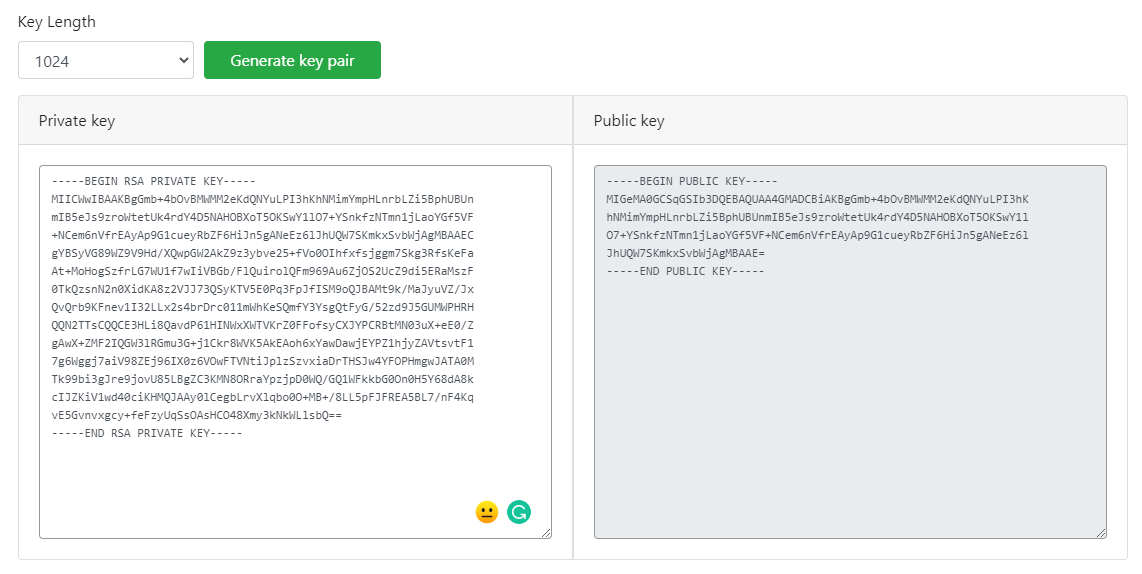Click the chevron arrow of the key length selector

pos(183,61)
